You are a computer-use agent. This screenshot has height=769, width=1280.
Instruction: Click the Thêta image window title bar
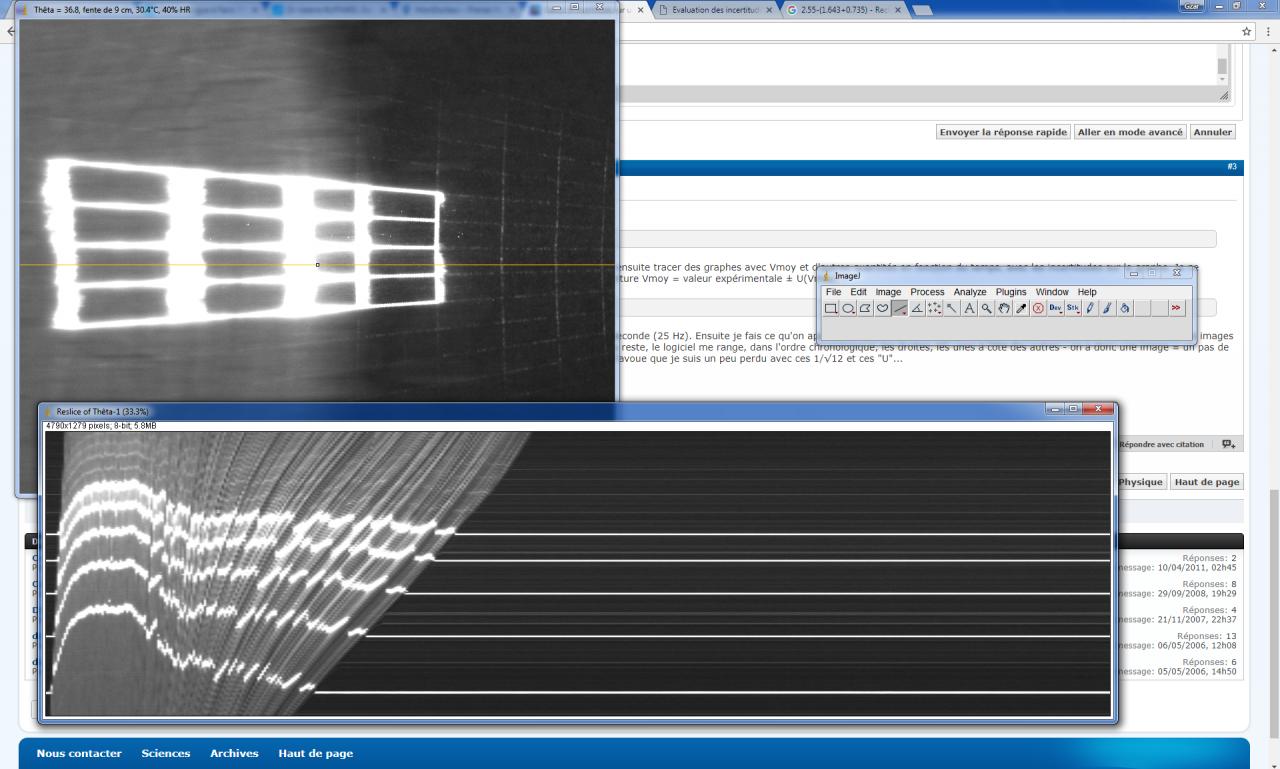(x=317, y=9)
